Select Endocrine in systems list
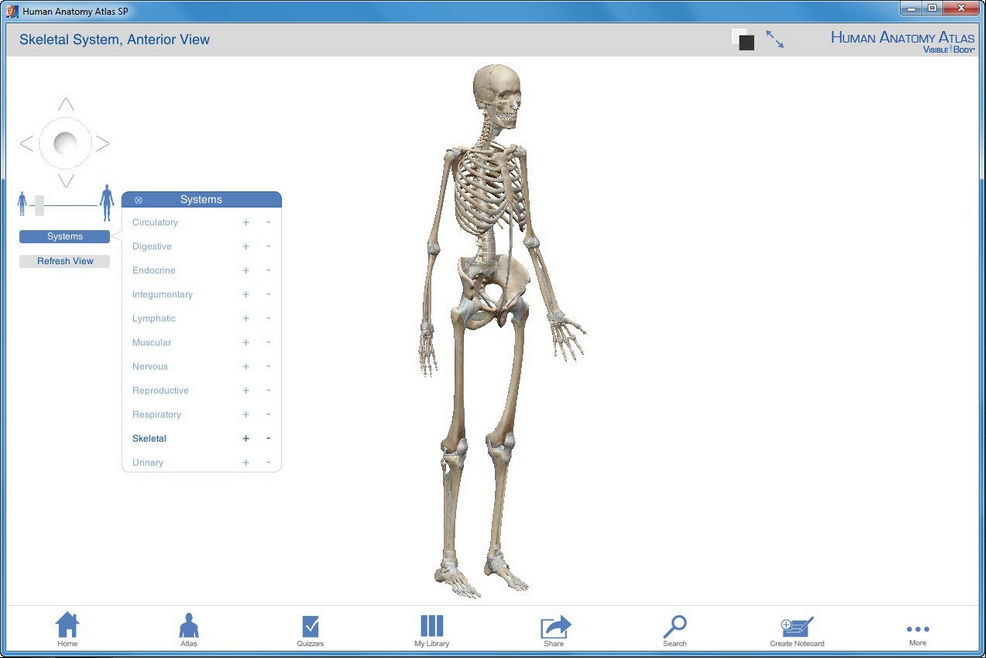The height and width of the screenshot is (658, 986). coord(154,270)
